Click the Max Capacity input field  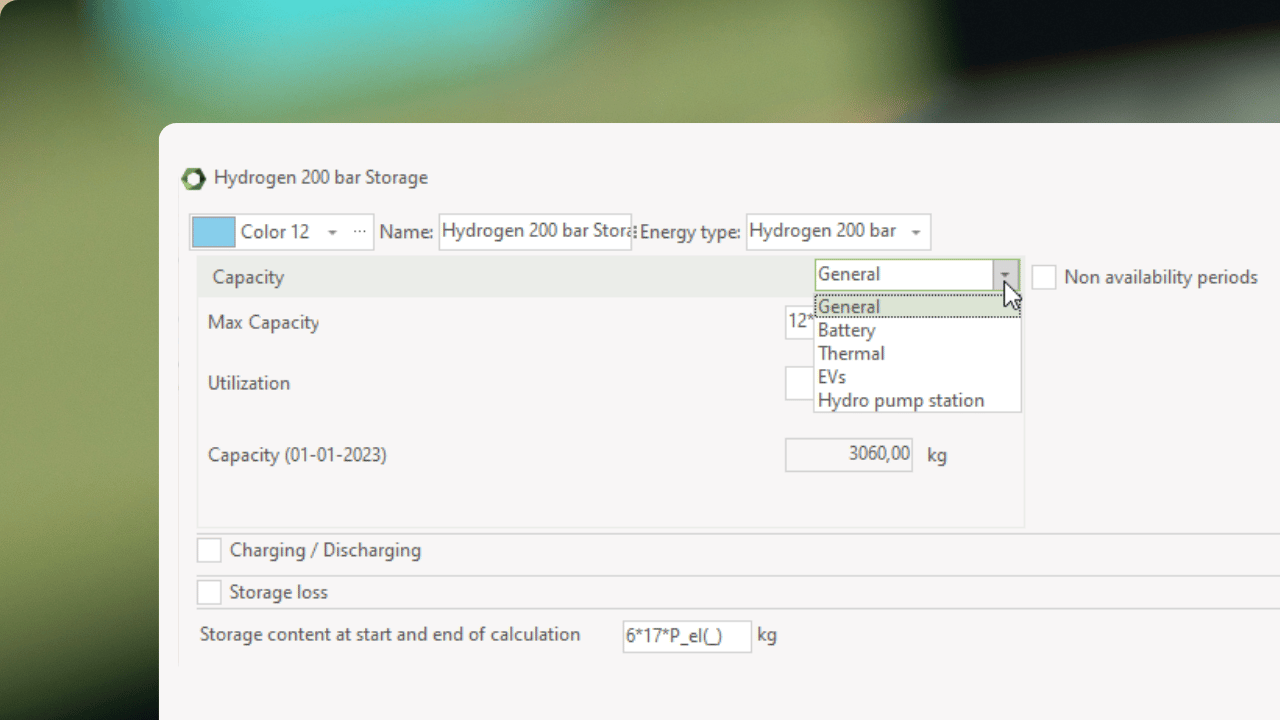click(799, 322)
